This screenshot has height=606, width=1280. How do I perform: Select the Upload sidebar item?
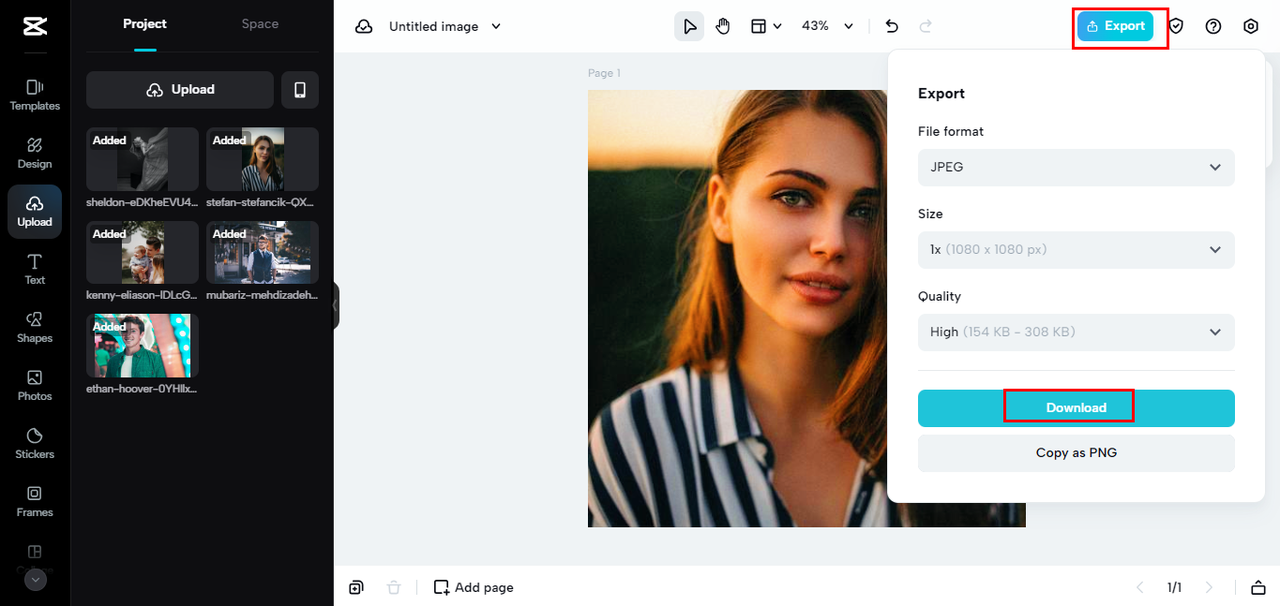coord(35,211)
